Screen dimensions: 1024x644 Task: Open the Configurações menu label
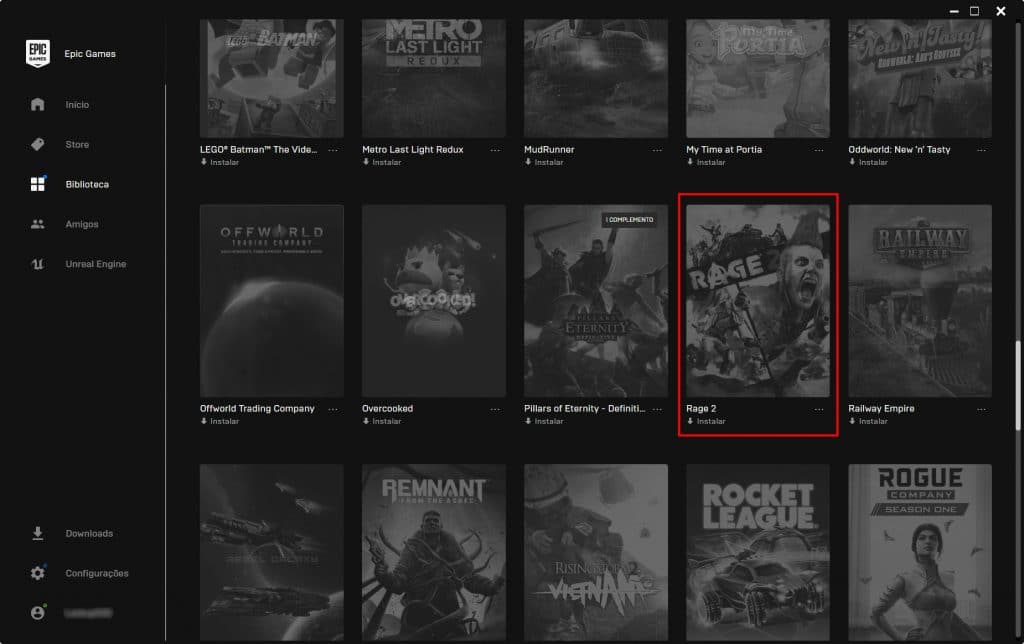coord(97,573)
